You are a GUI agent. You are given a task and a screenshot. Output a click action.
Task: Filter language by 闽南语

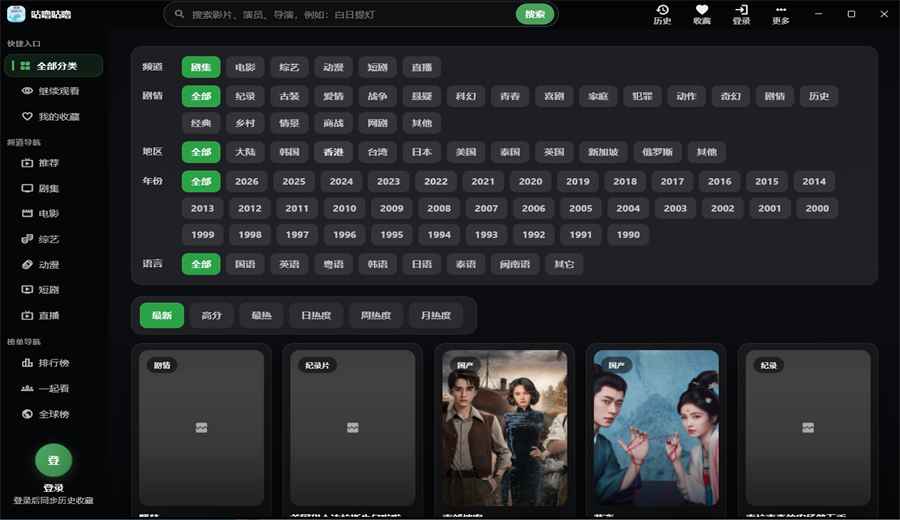[515, 264]
